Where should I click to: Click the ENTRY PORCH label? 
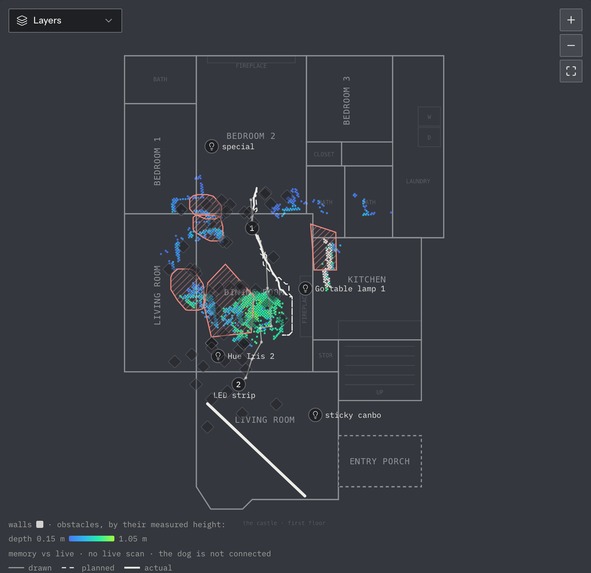[380, 461]
